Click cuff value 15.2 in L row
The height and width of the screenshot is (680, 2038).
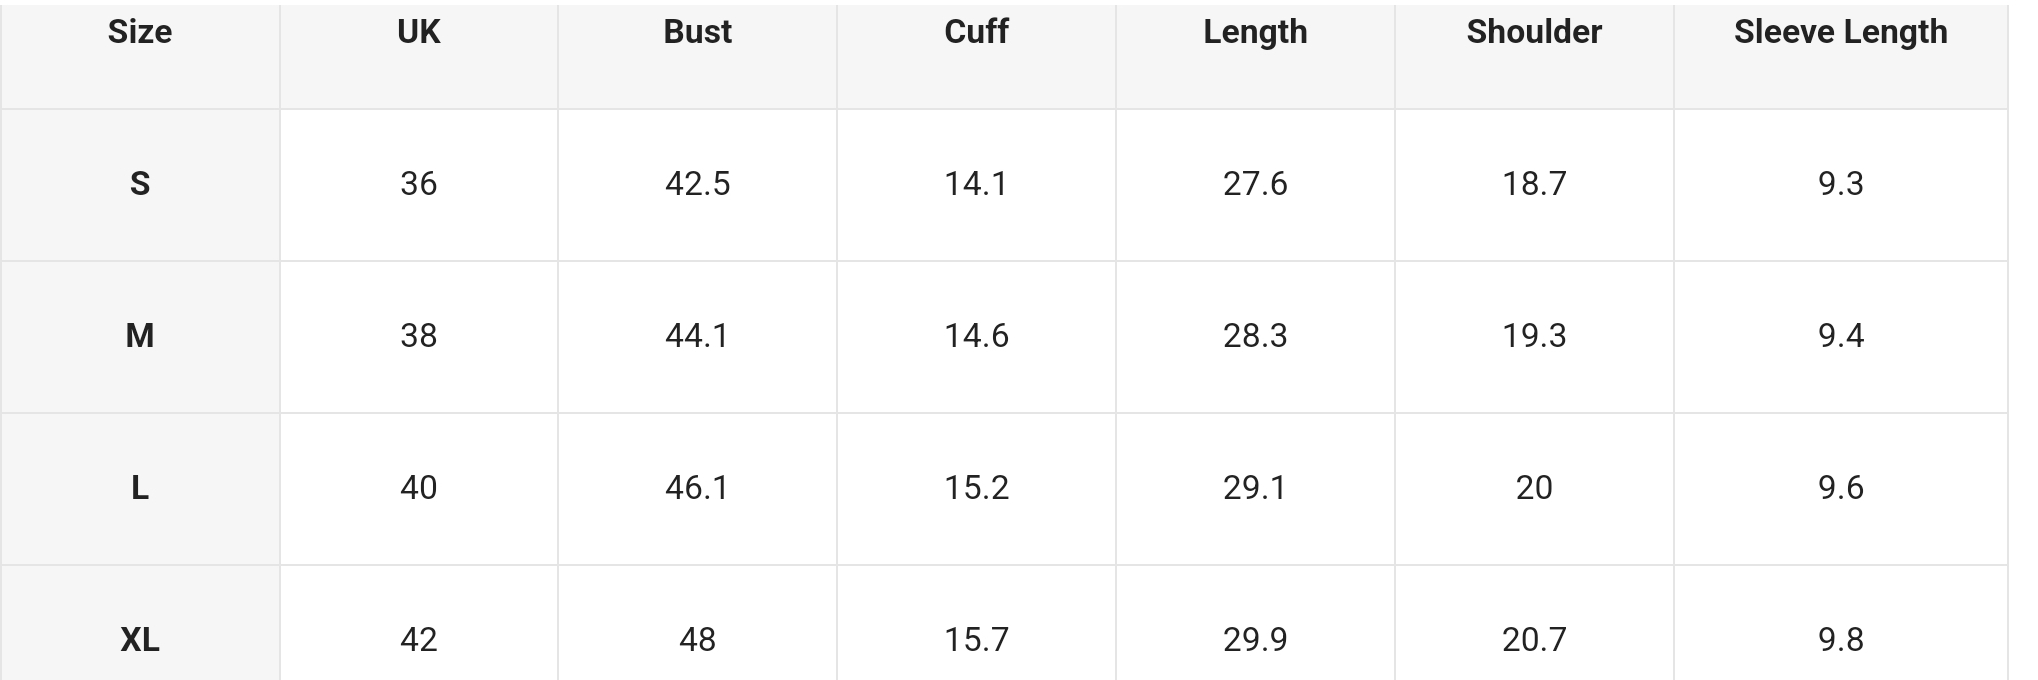tap(976, 488)
